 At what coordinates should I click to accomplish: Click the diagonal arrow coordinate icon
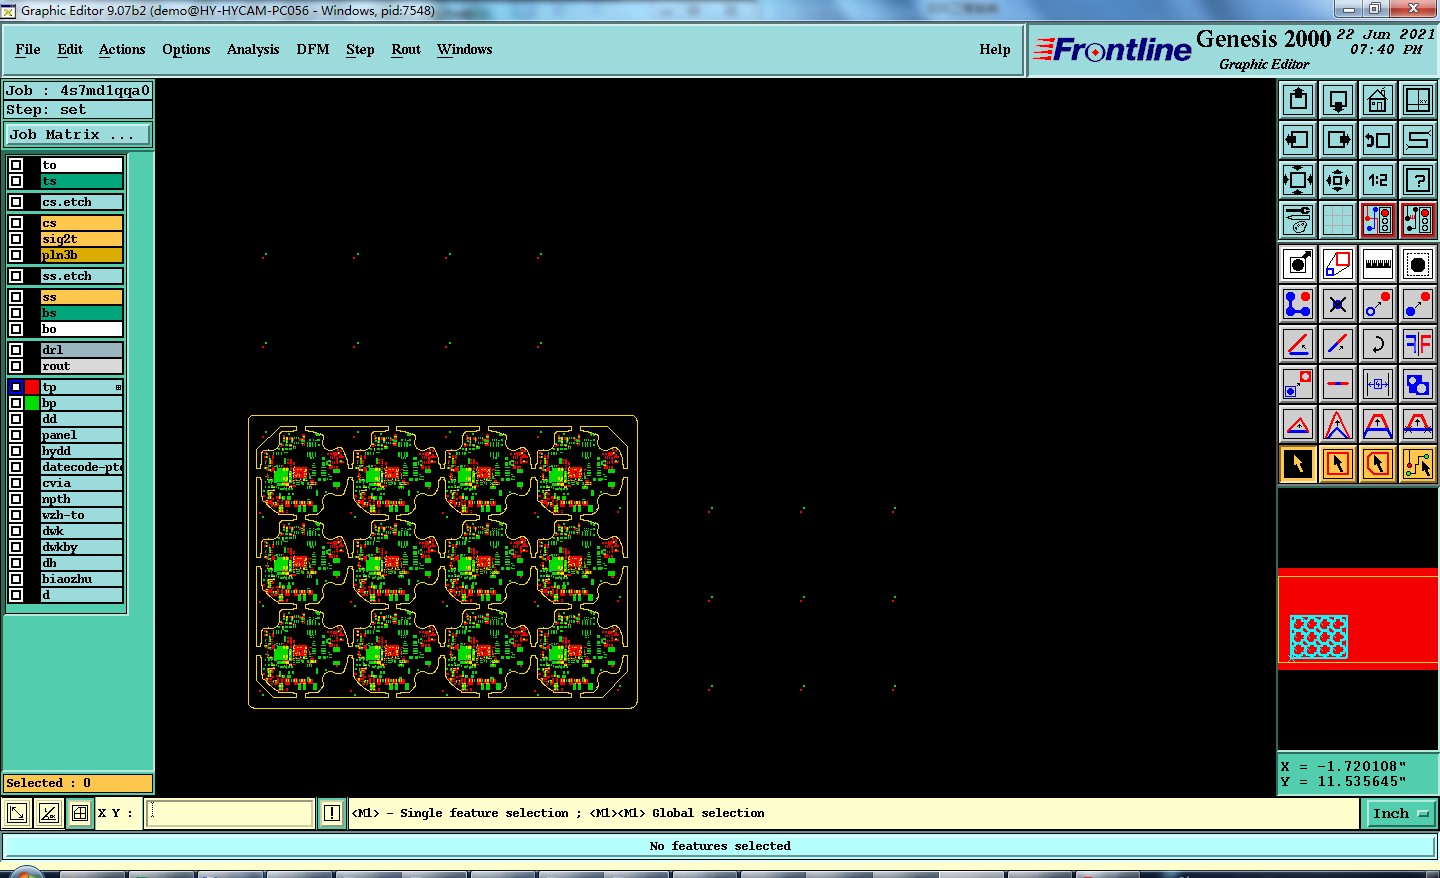pyautogui.click(x=17, y=813)
